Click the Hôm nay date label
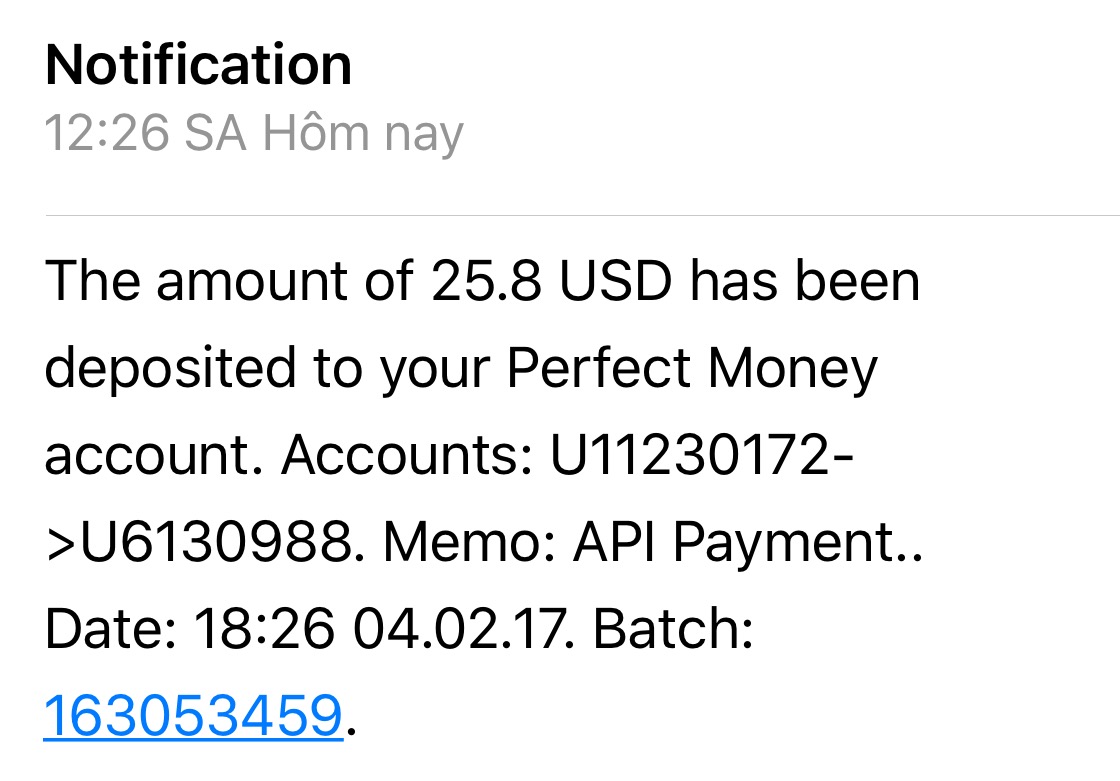This screenshot has height=781, width=1120. 363,134
